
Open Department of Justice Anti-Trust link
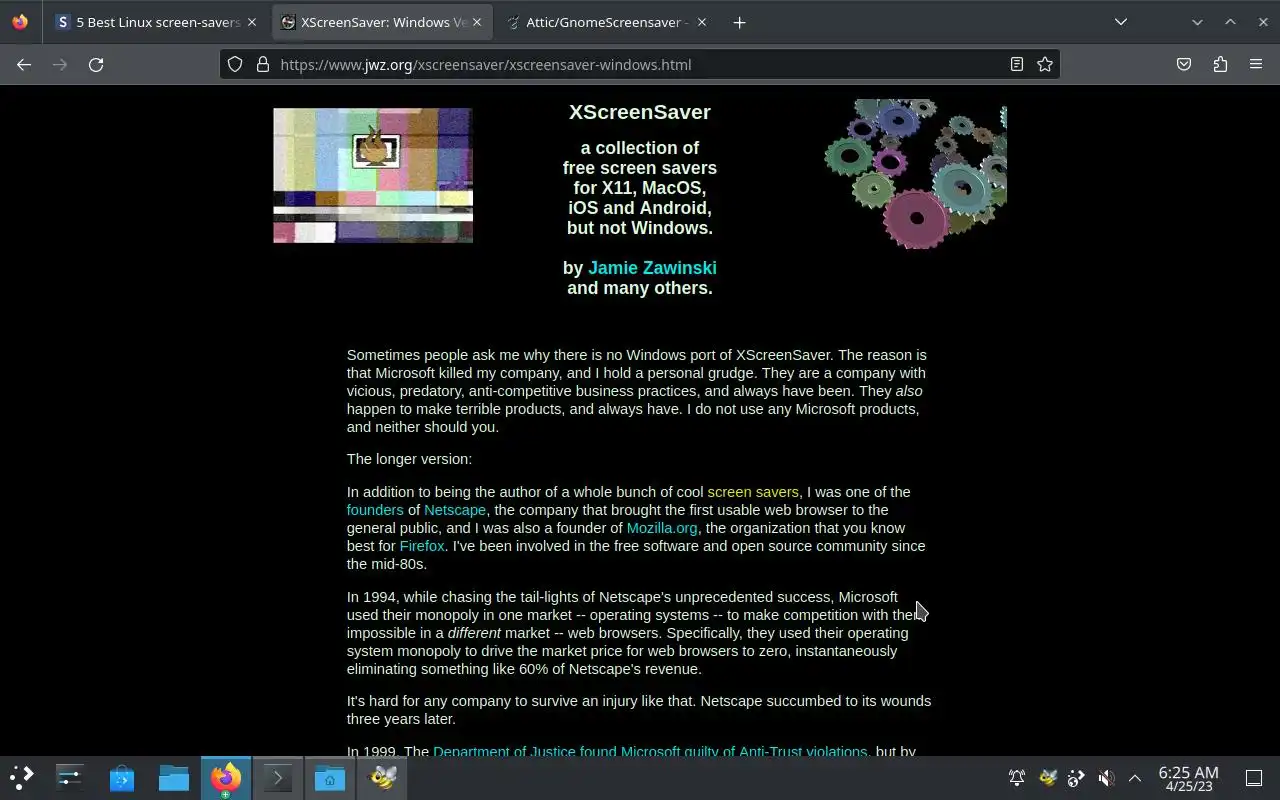click(650, 752)
